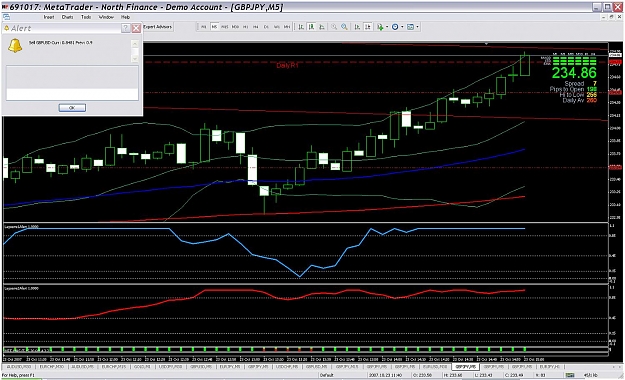Close the Alert dialog
Image resolution: width=625 pixels, height=380 pixels.
point(136,28)
